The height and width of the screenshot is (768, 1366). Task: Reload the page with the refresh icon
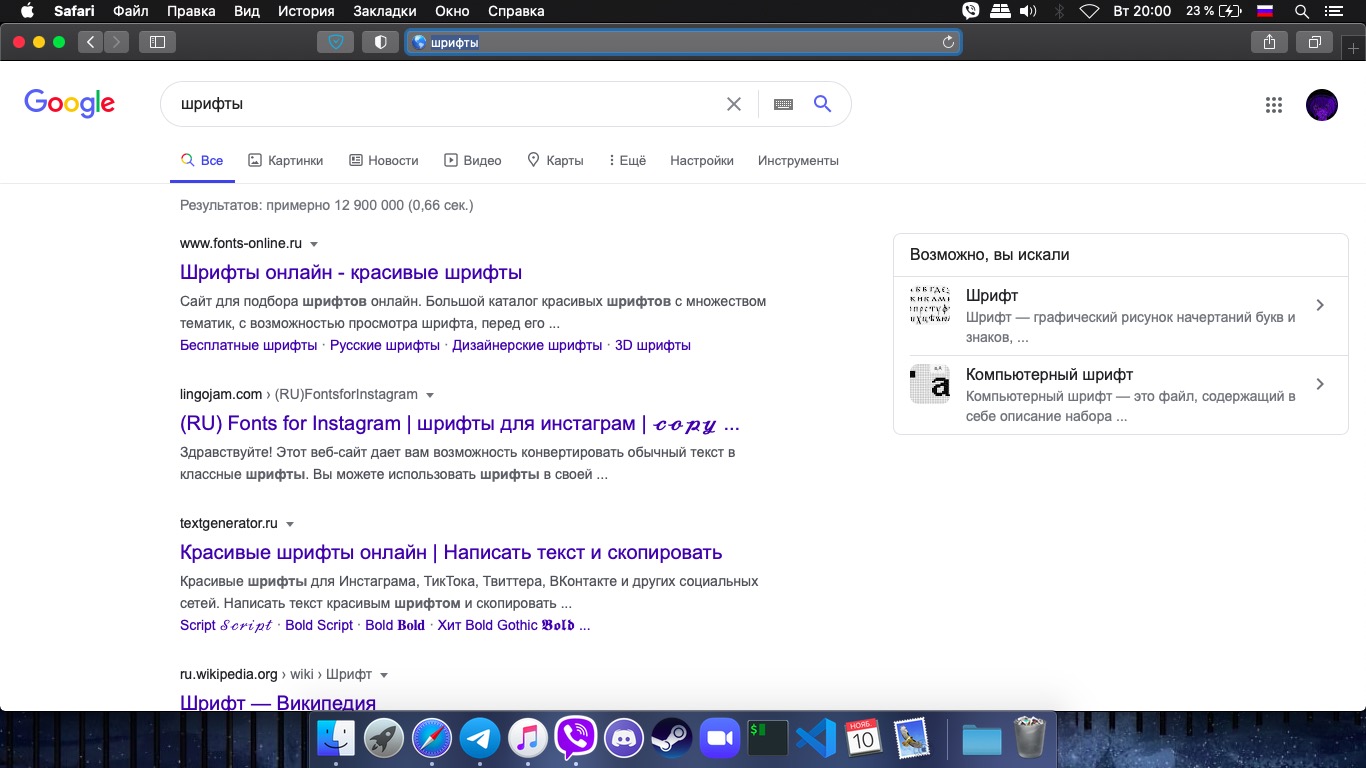948,42
